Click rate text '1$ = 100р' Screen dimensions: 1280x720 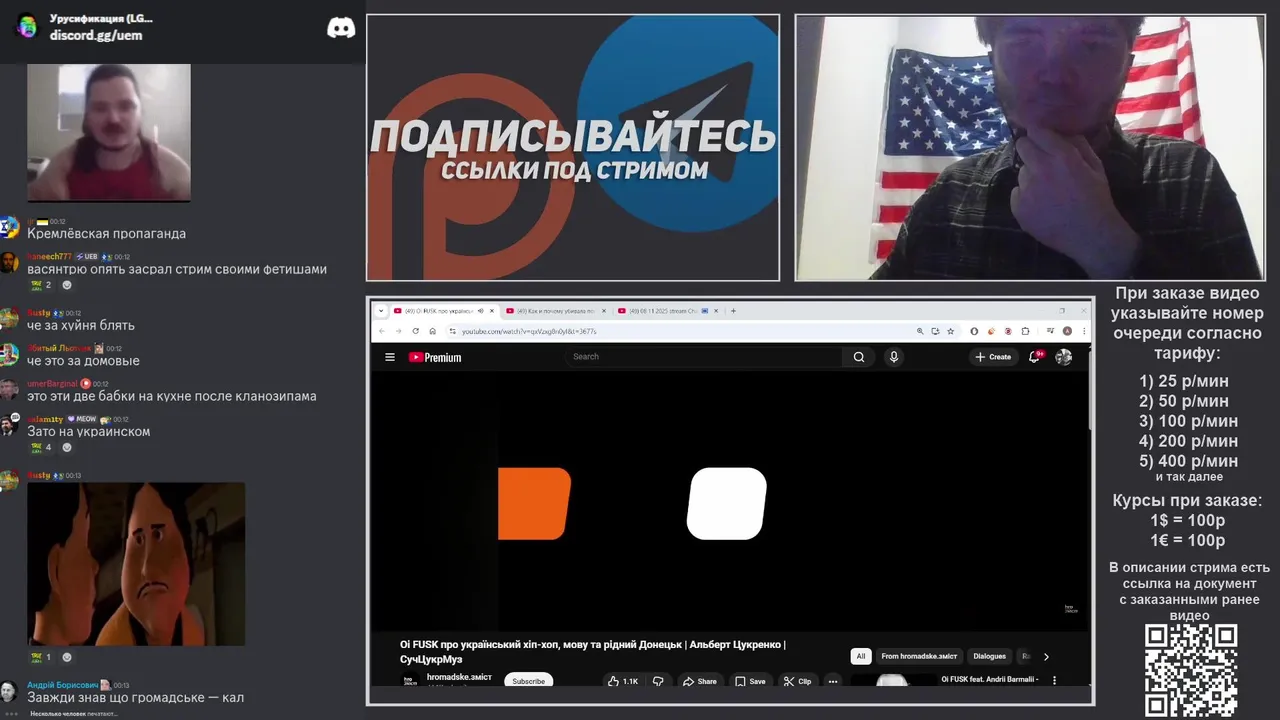(1187, 521)
